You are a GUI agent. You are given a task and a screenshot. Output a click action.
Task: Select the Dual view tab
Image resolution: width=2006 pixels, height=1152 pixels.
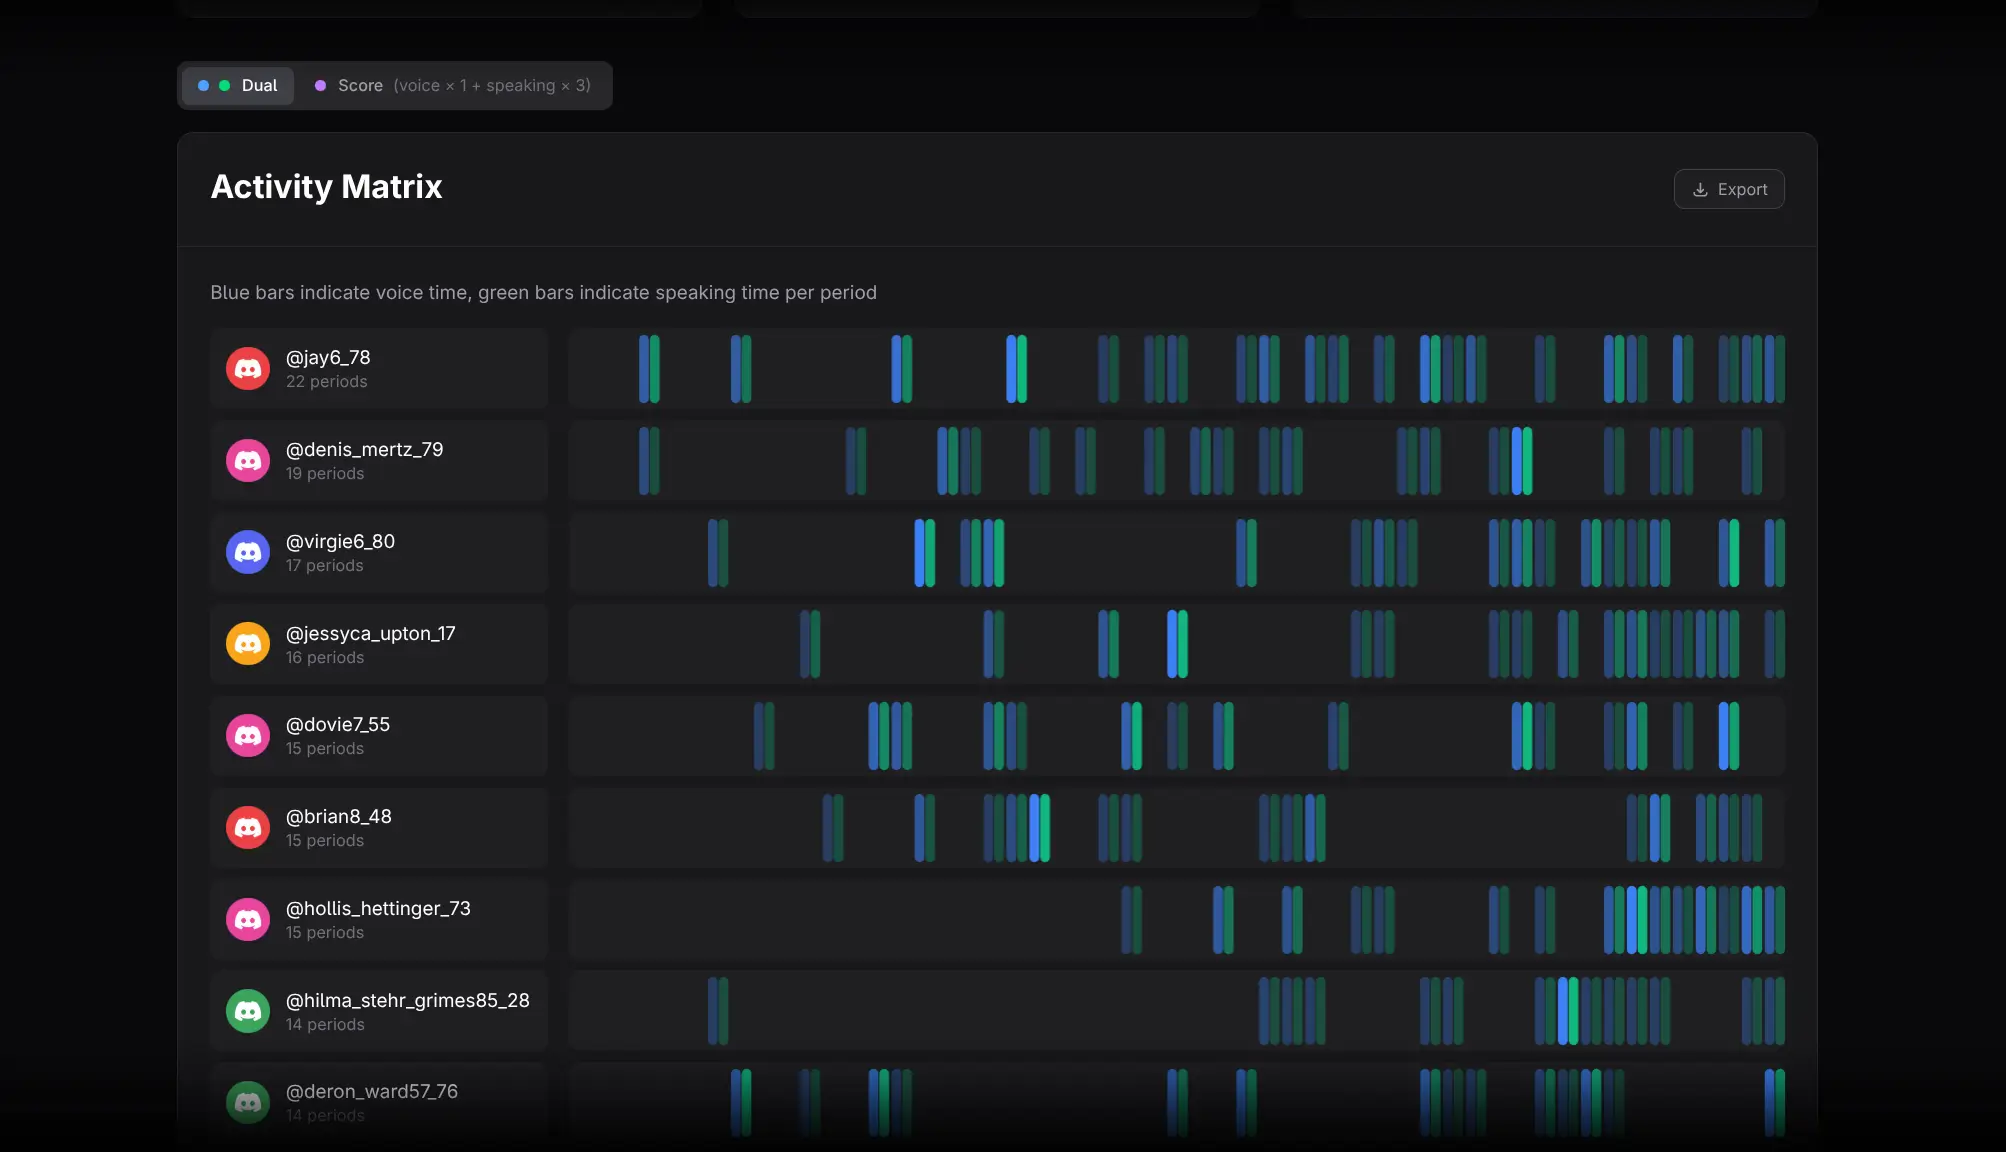[238, 86]
